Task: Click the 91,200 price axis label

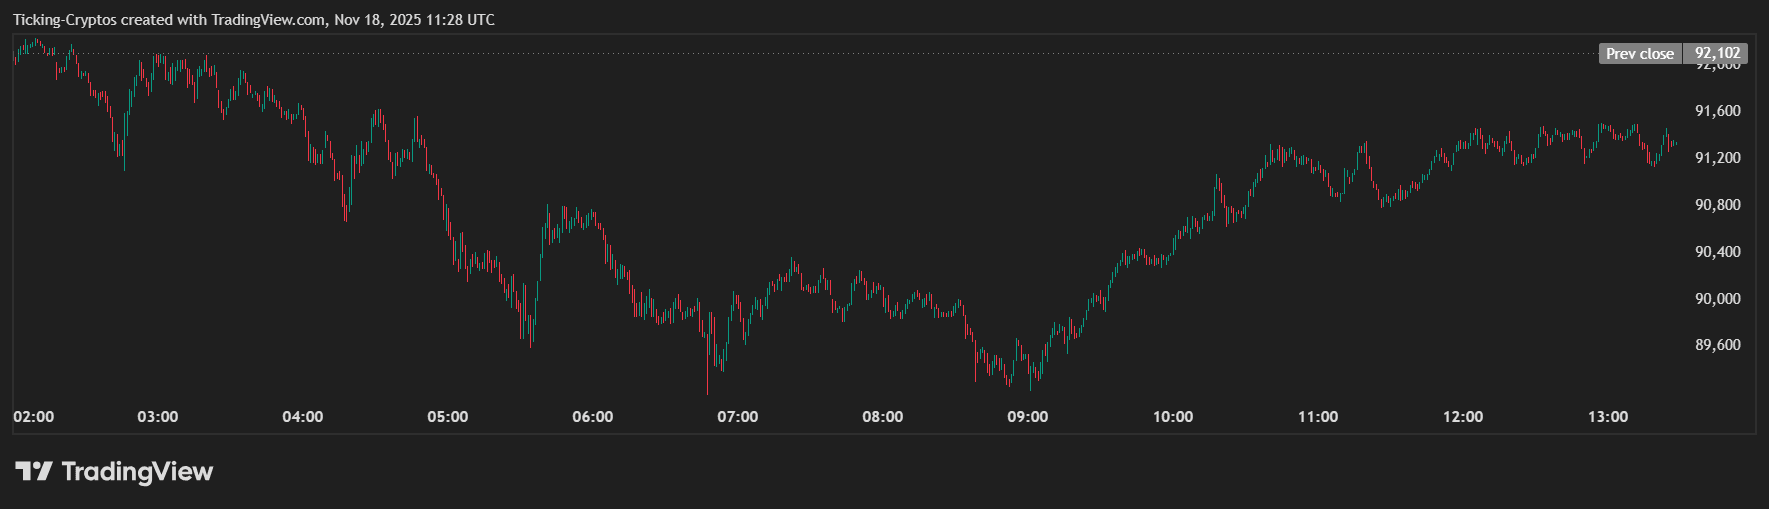Action: (x=1717, y=158)
